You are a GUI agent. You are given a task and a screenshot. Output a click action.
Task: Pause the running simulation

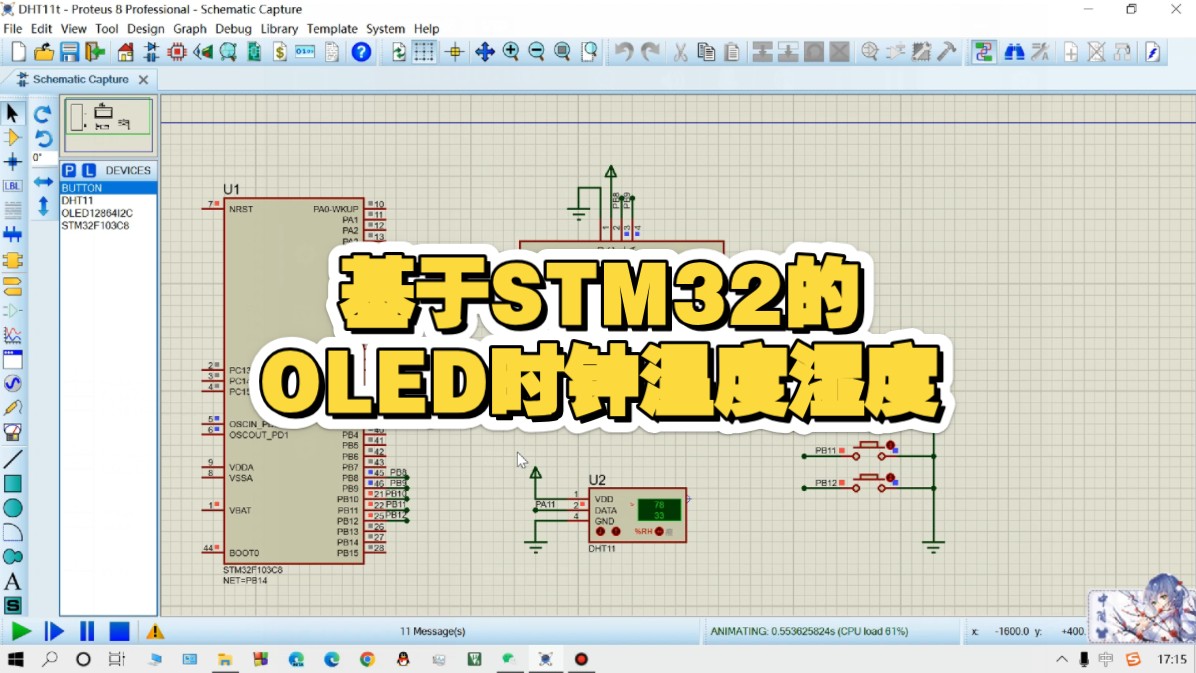[86, 631]
